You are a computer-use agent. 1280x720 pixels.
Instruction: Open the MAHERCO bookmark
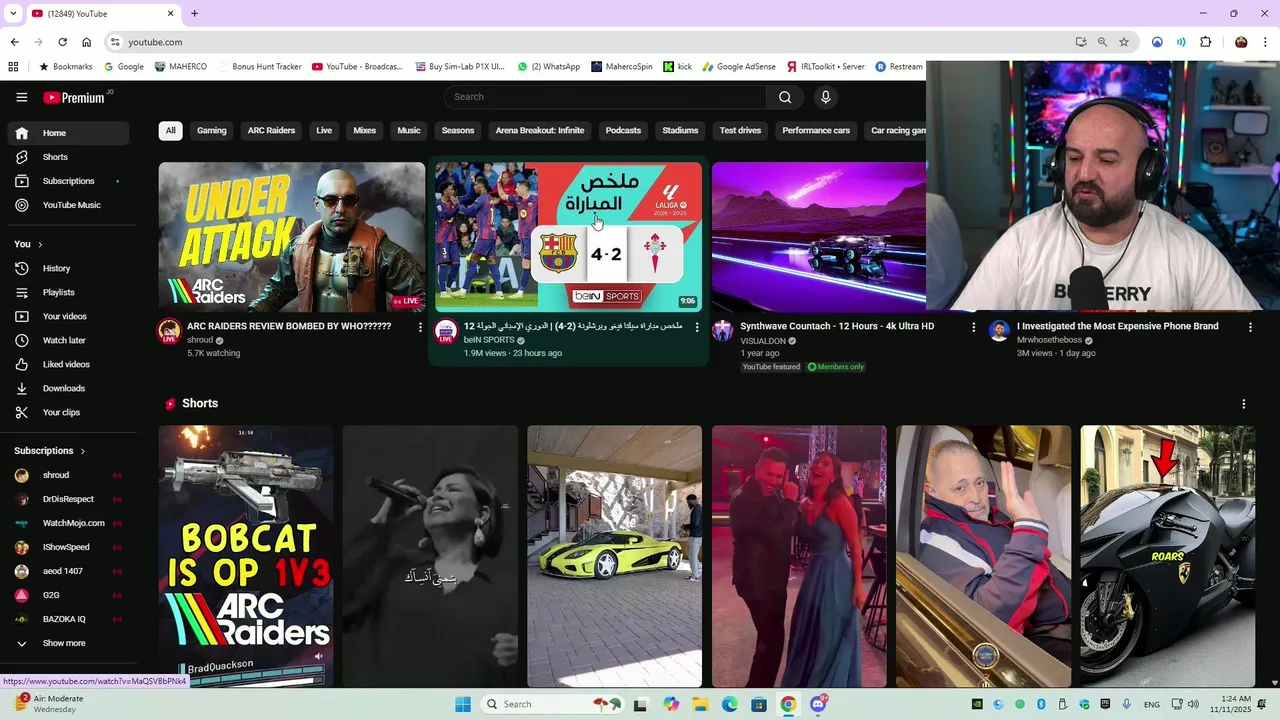coord(181,67)
